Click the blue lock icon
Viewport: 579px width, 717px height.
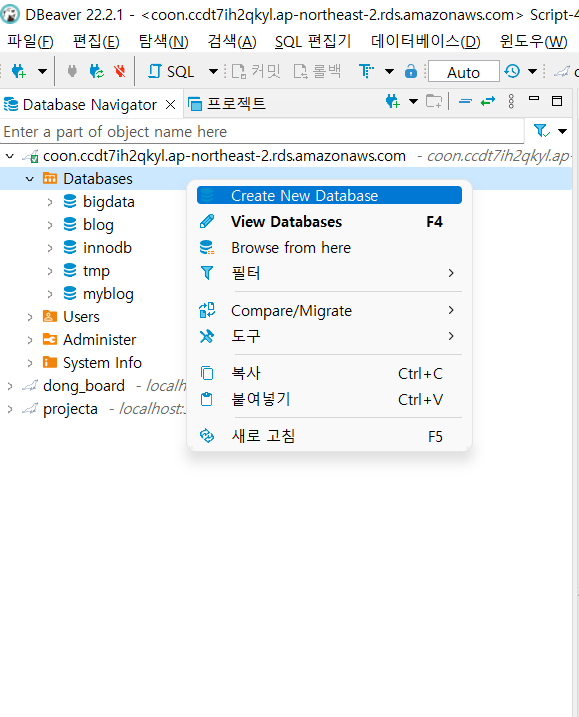tap(411, 71)
